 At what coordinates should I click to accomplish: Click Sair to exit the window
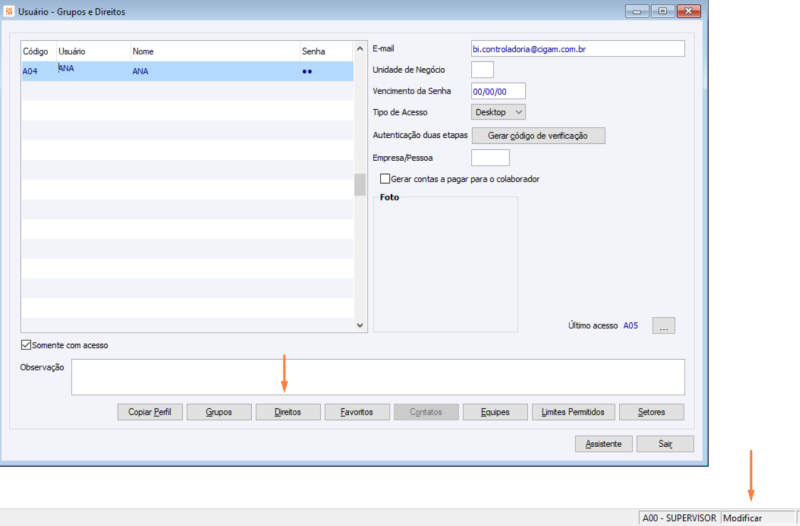pyautogui.click(x=665, y=444)
